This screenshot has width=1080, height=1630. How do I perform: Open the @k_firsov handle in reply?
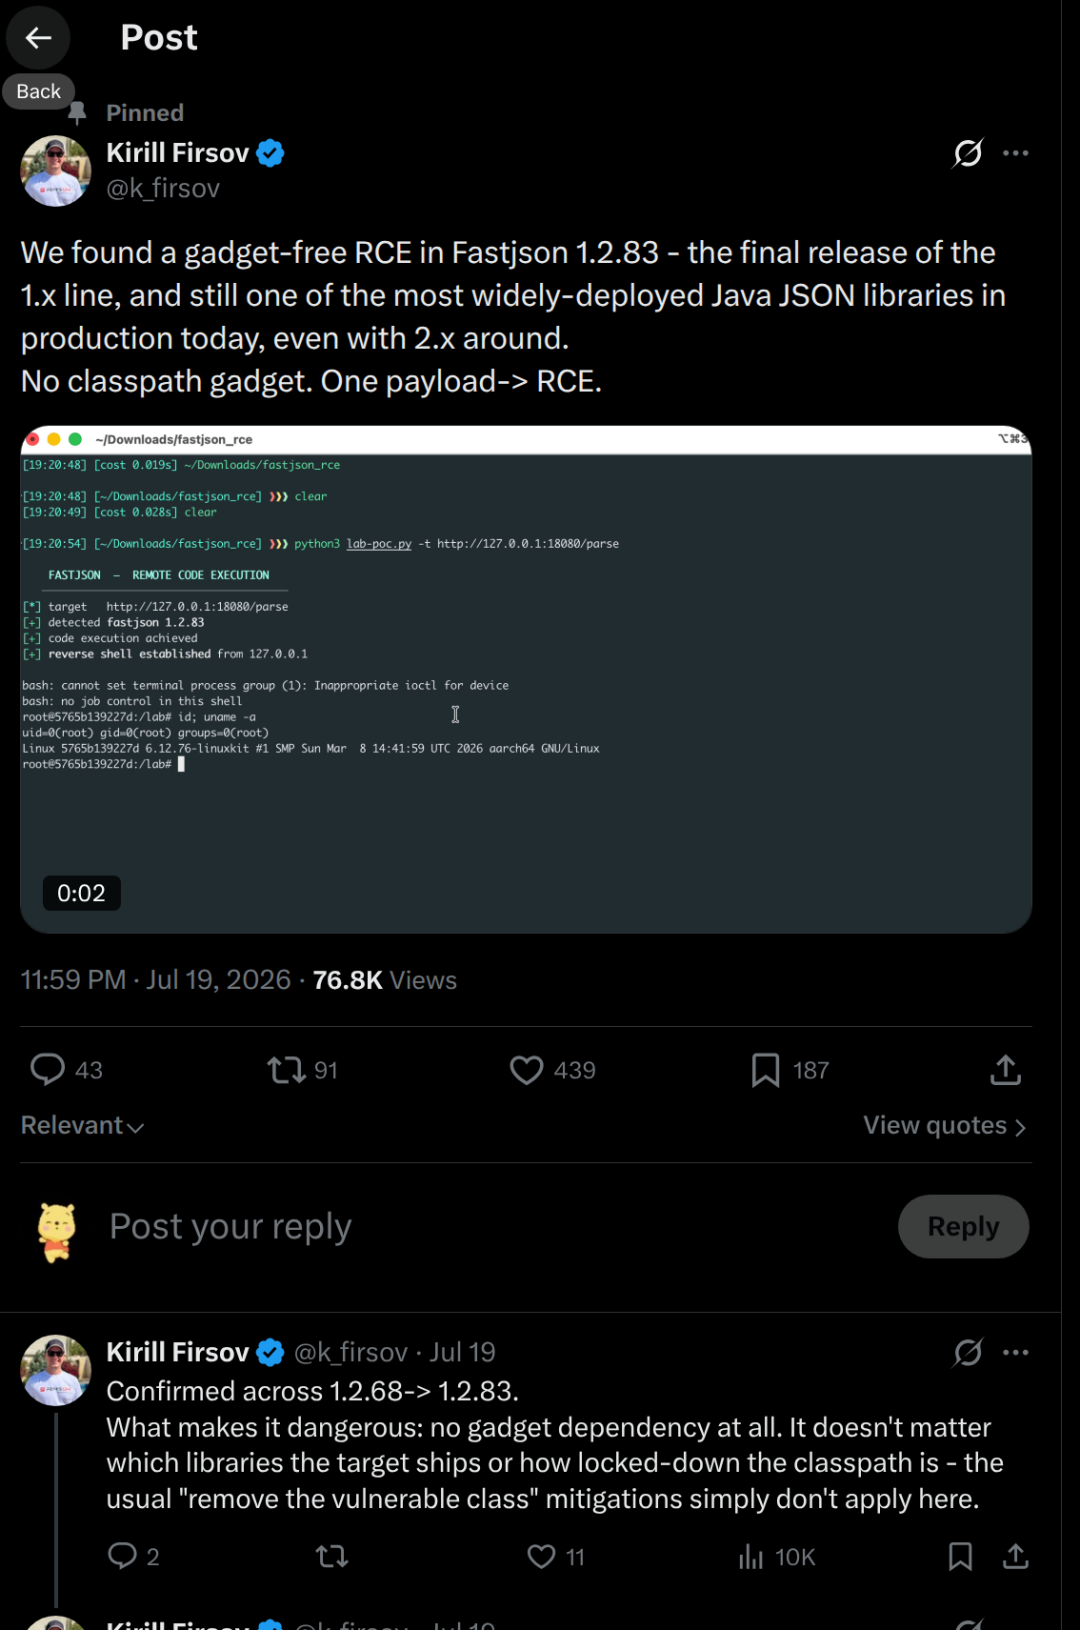350,1352
